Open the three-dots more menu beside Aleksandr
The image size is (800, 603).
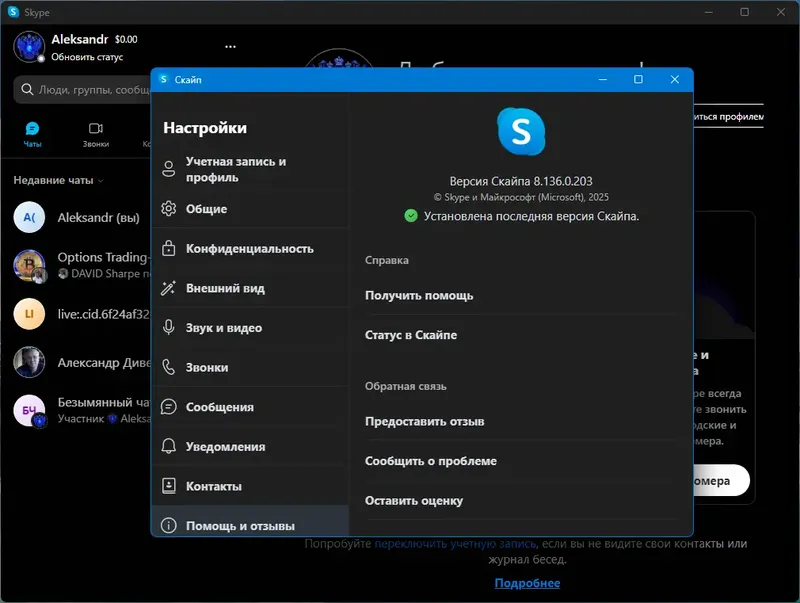pyautogui.click(x=231, y=46)
